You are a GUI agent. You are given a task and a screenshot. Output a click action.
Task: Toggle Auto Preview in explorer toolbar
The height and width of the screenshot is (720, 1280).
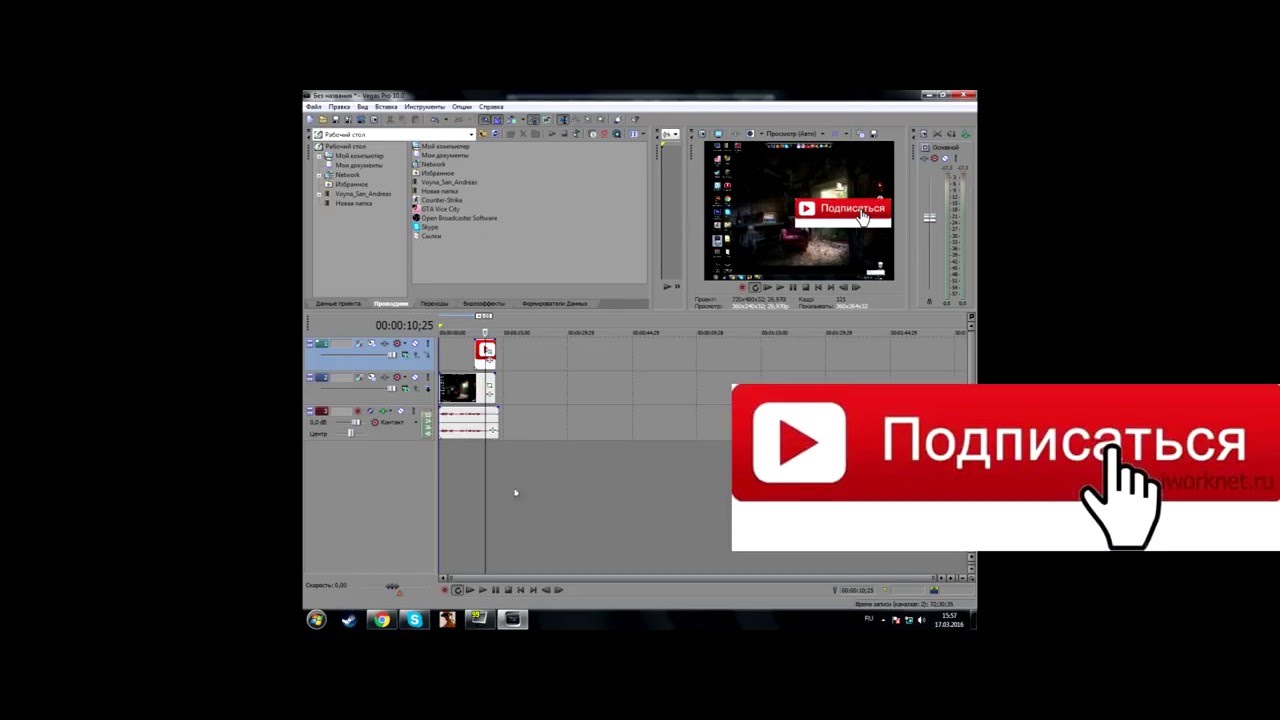click(576, 134)
